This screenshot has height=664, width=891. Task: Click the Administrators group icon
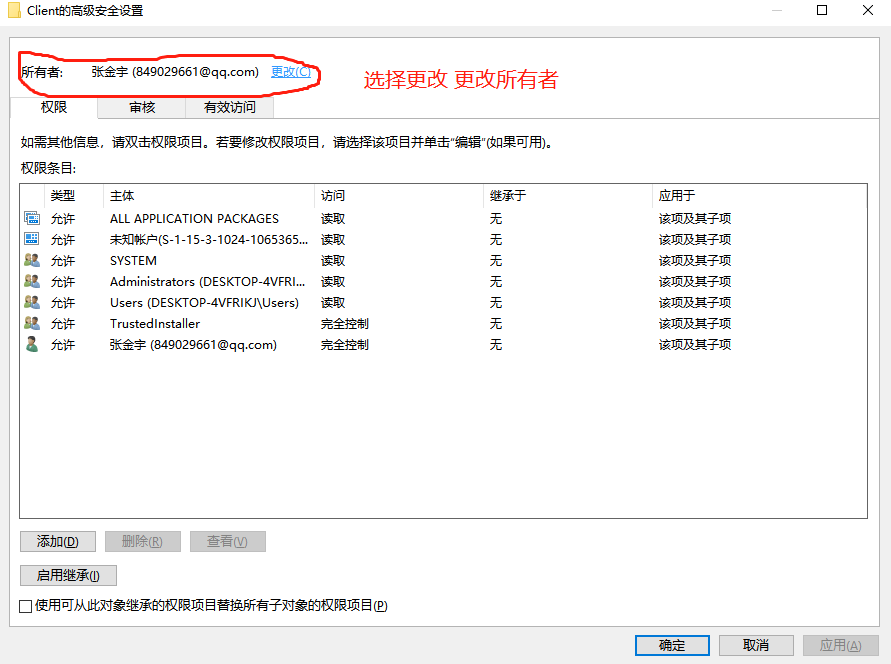tap(32, 281)
